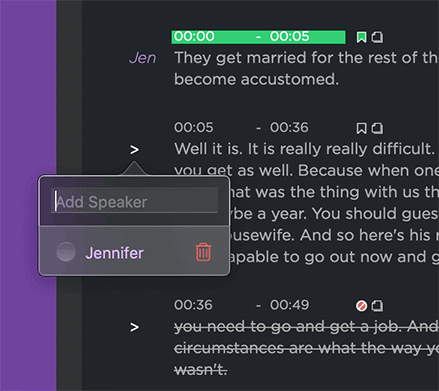Click the green bookmark icon on 00:00 segment
The width and height of the screenshot is (439, 391).
pyautogui.click(x=361, y=37)
